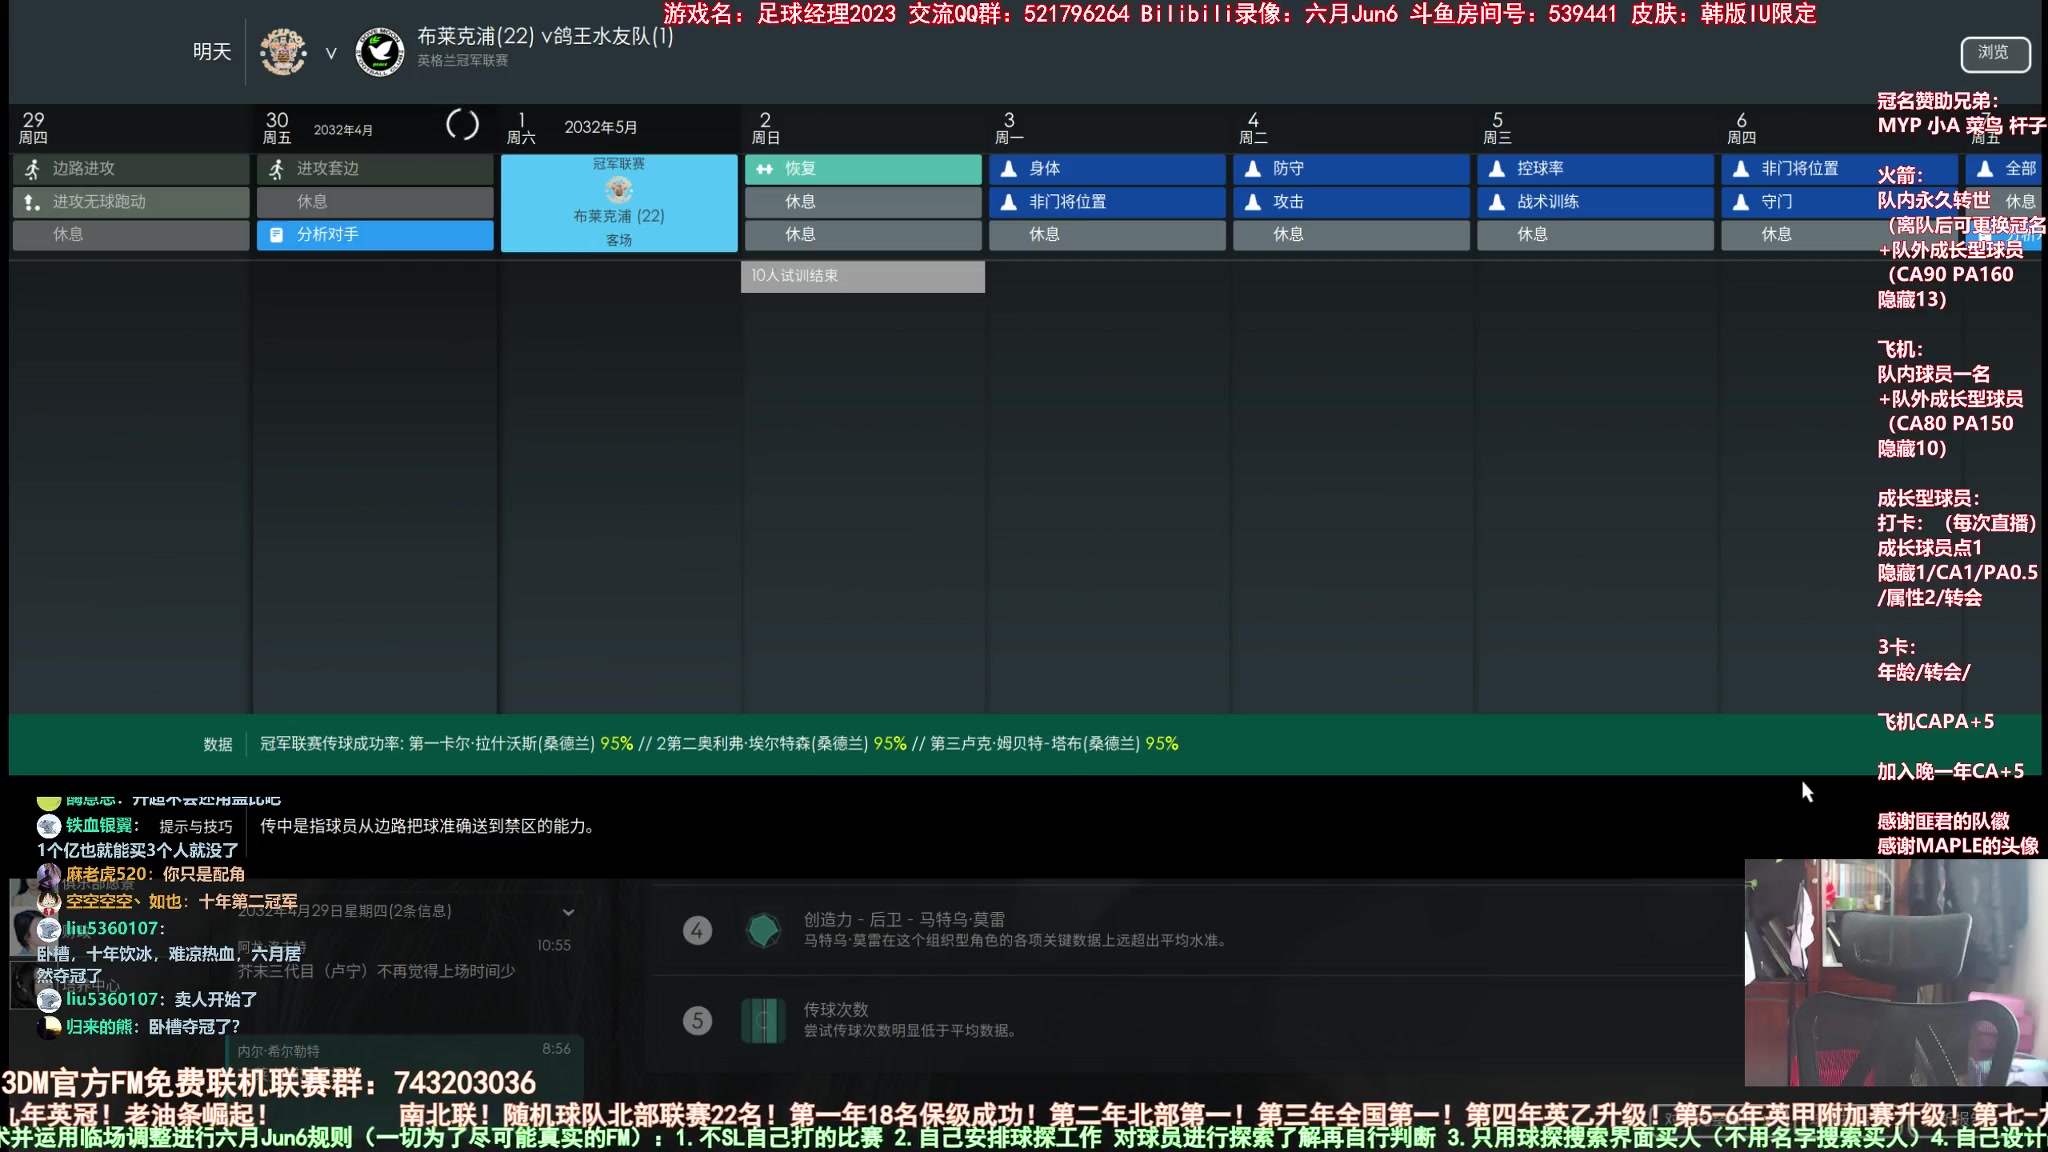The width and height of the screenshot is (2048, 1152).
Task: Click the icon on 进攻无球跑动 session
Action: pyautogui.click(x=33, y=202)
